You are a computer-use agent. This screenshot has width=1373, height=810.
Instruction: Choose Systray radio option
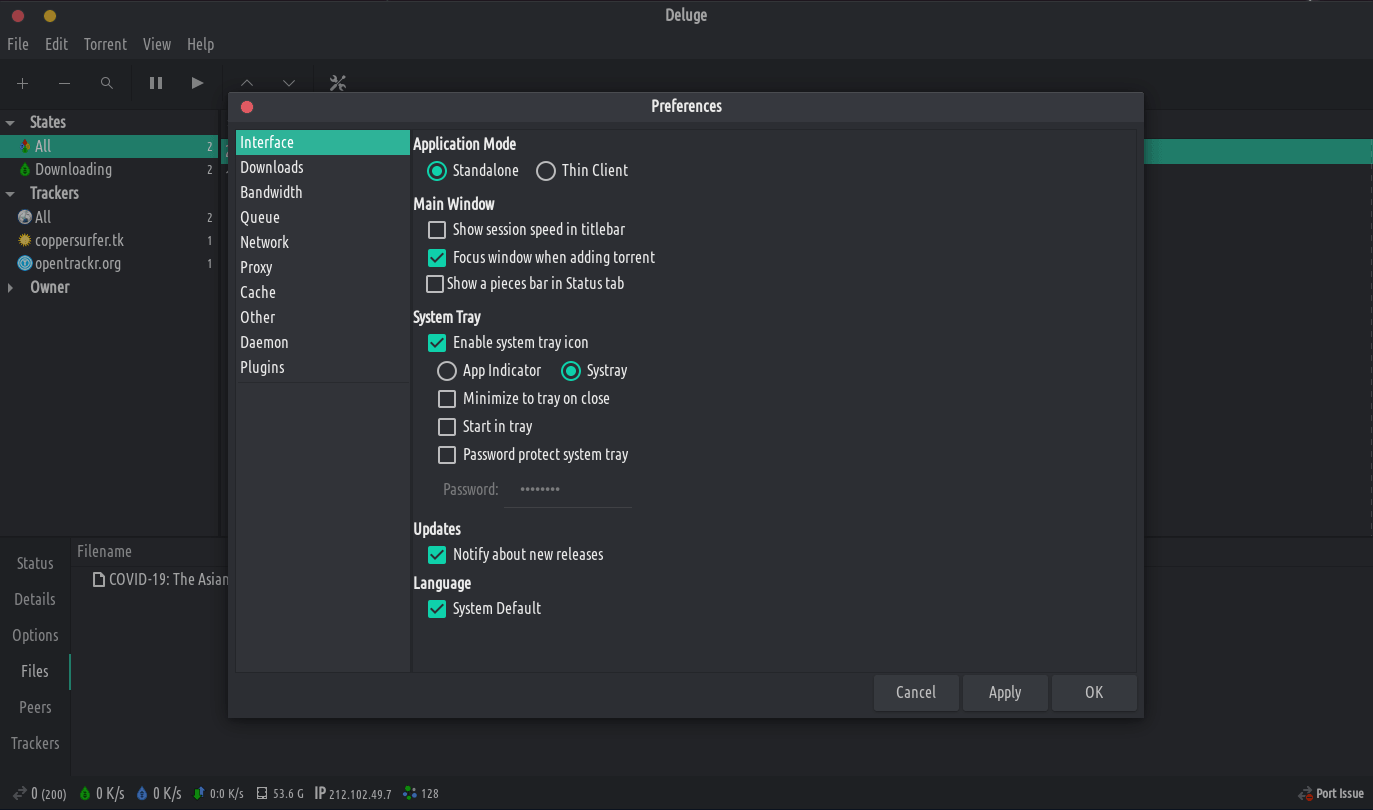point(571,371)
